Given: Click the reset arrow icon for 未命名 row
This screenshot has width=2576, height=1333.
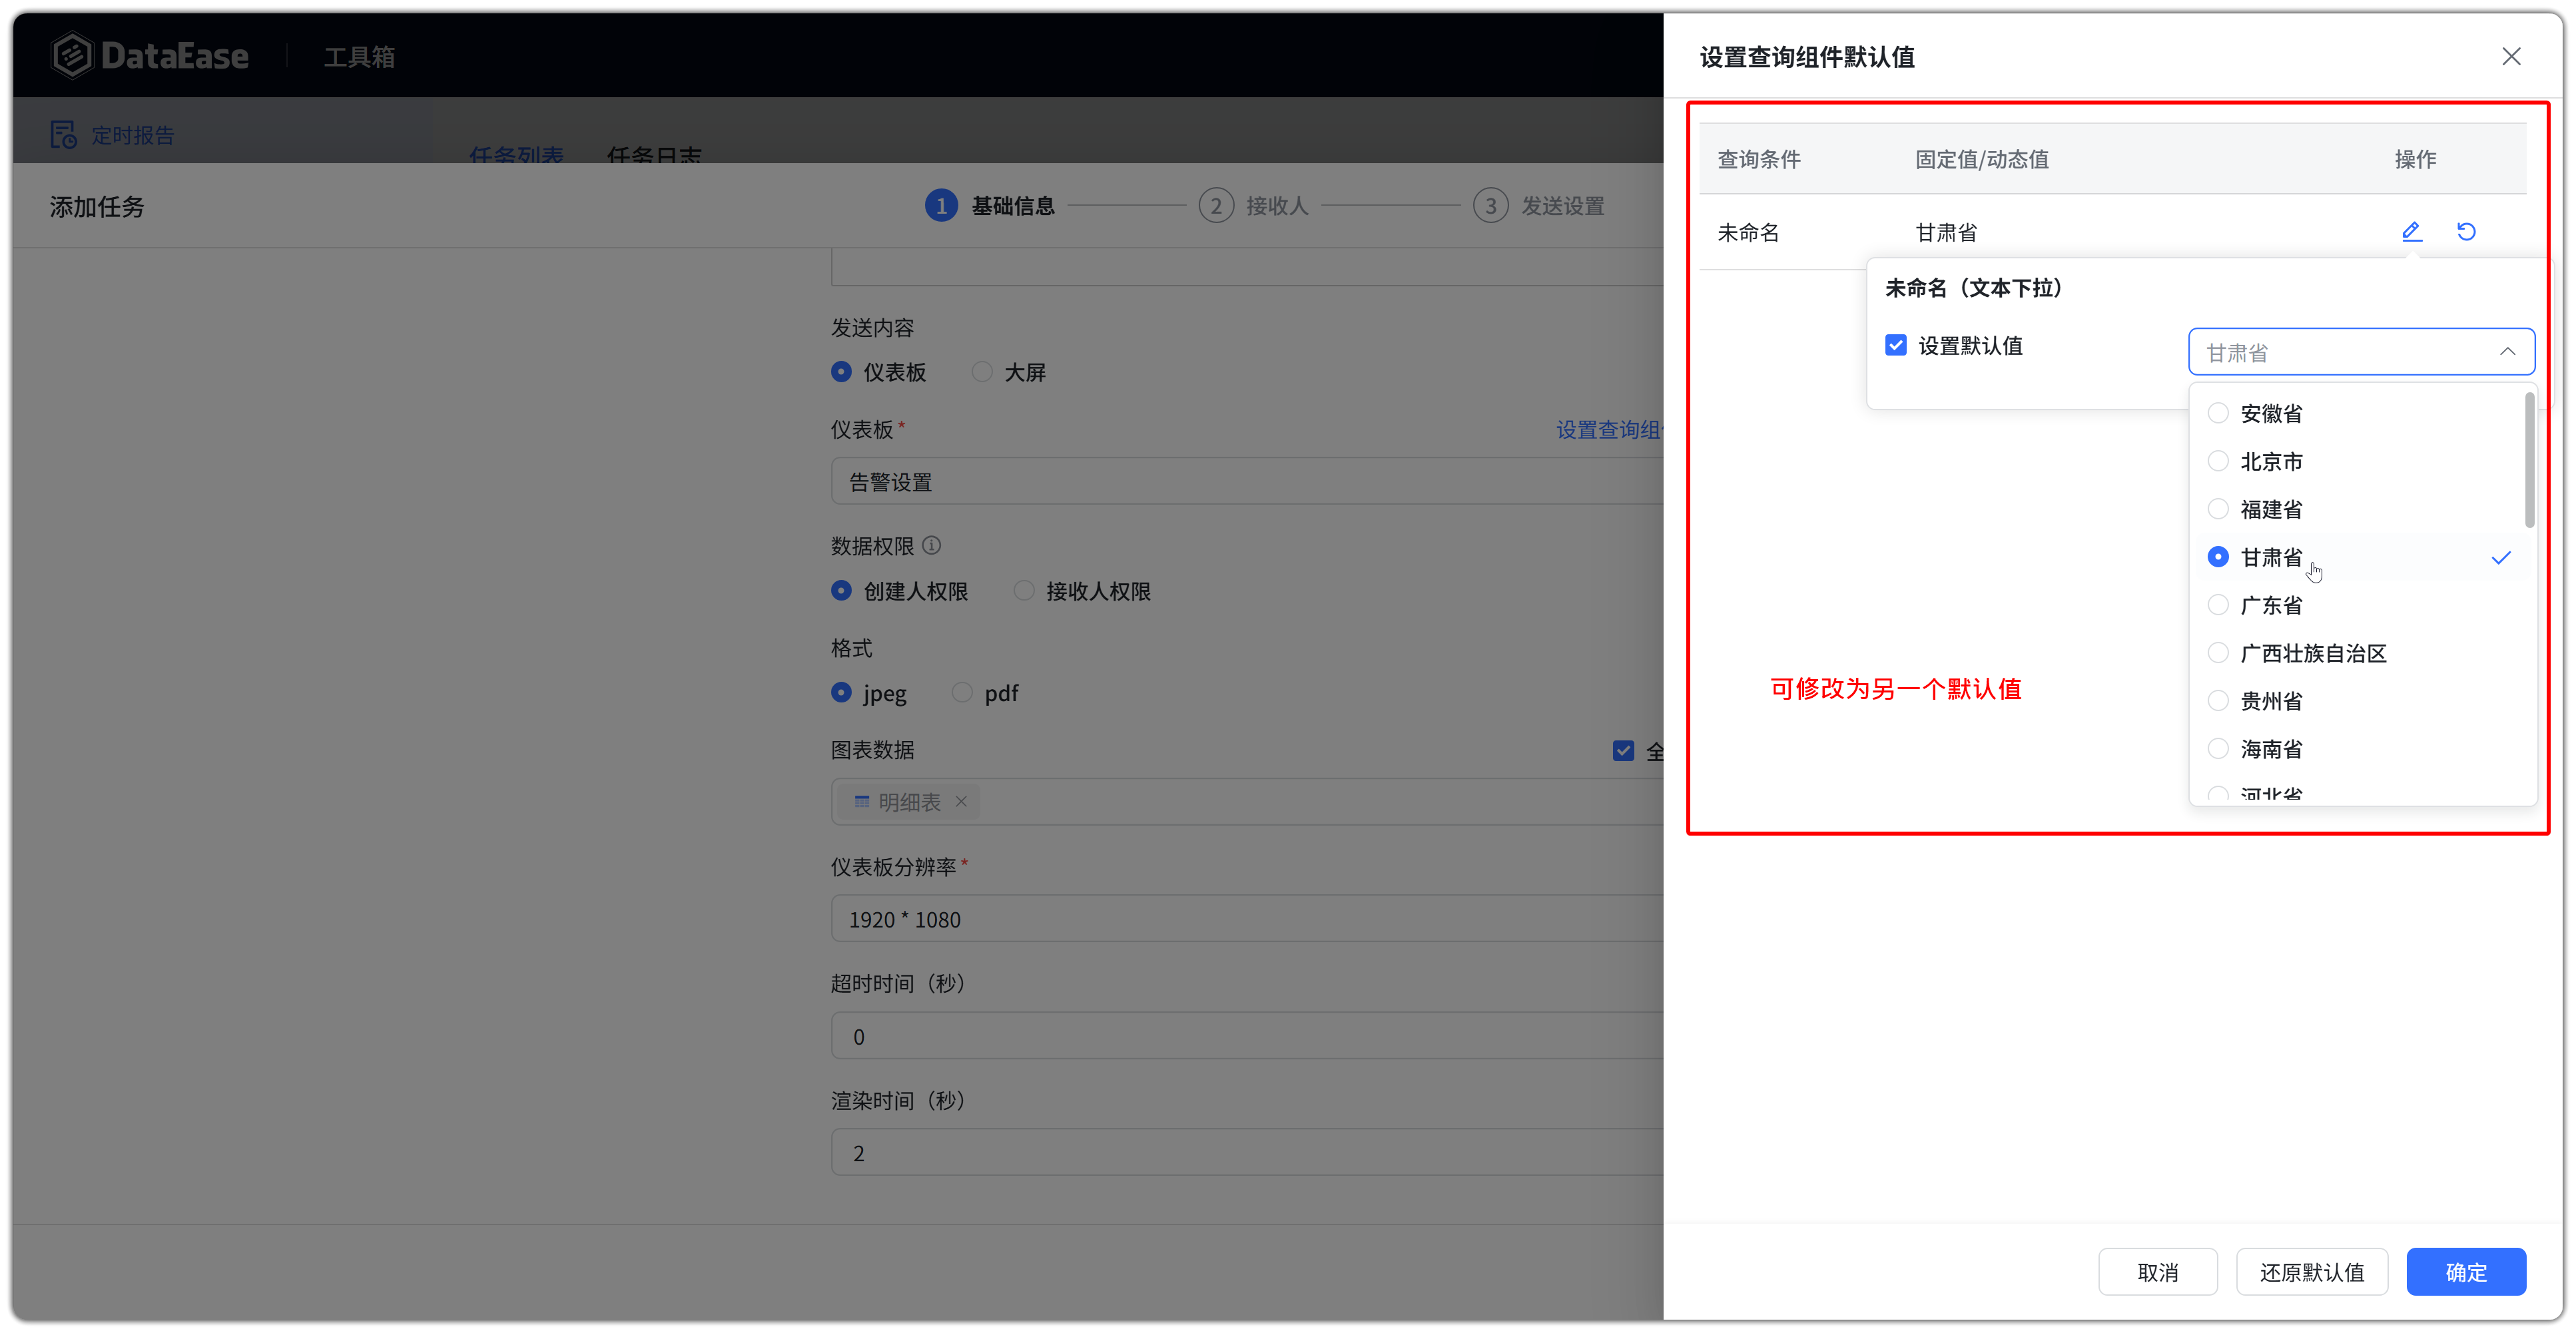Looking at the screenshot, I should click(x=2466, y=232).
